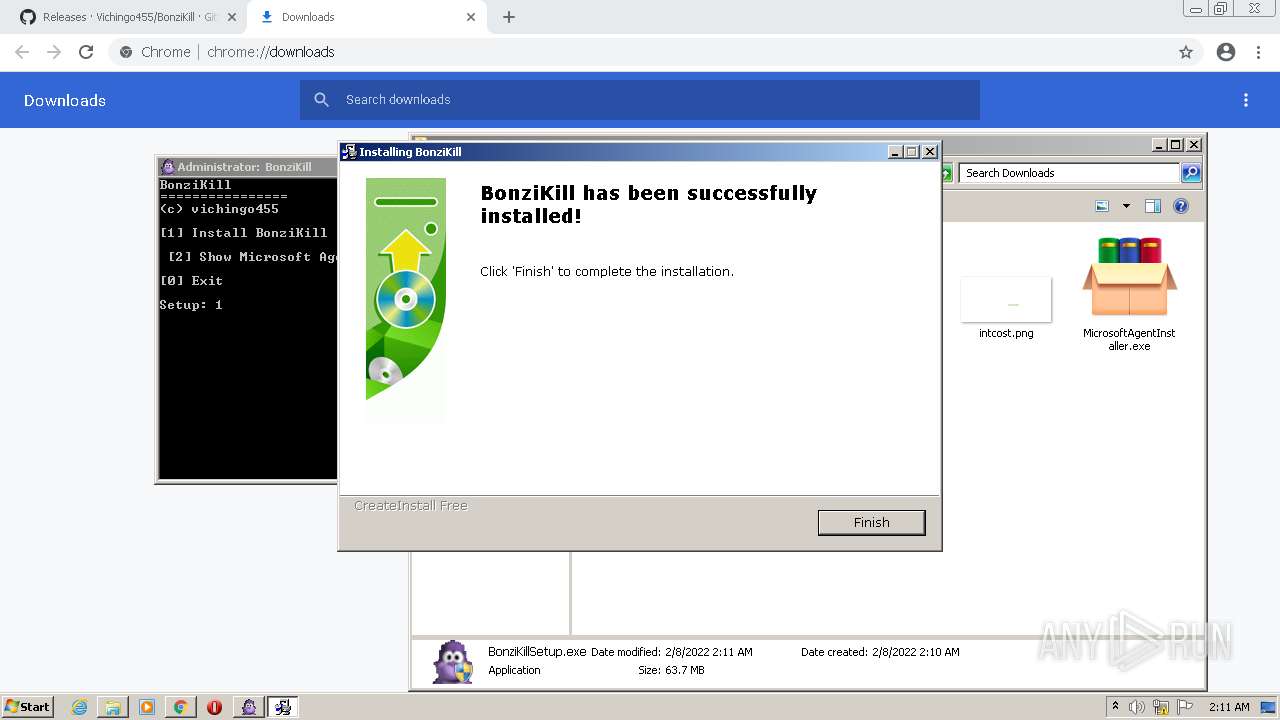The height and width of the screenshot is (720, 1280).
Task: Click the chrome://downloads address bar
Action: [640, 52]
